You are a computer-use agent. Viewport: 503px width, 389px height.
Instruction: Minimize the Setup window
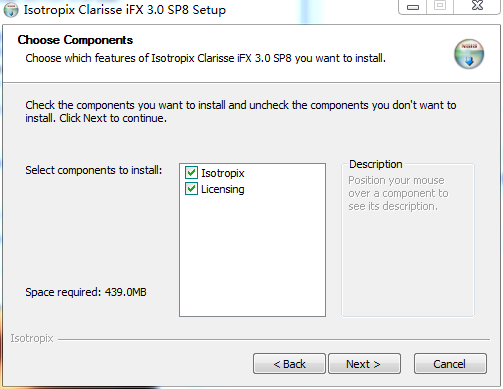click(413, 7)
